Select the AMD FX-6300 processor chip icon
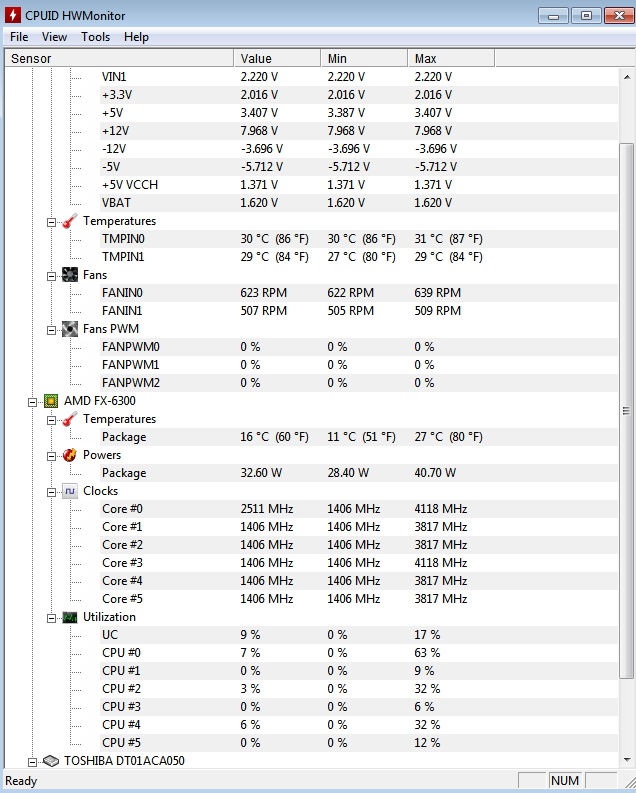636x793 pixels. click(51, 401)
